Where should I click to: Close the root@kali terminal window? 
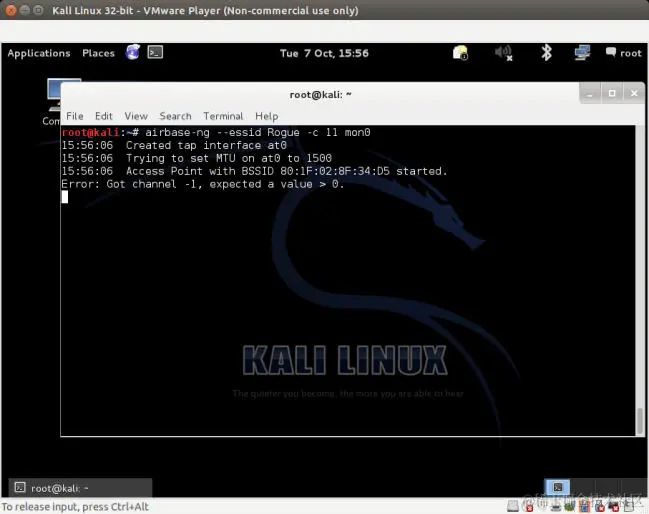tap(634, 94)
